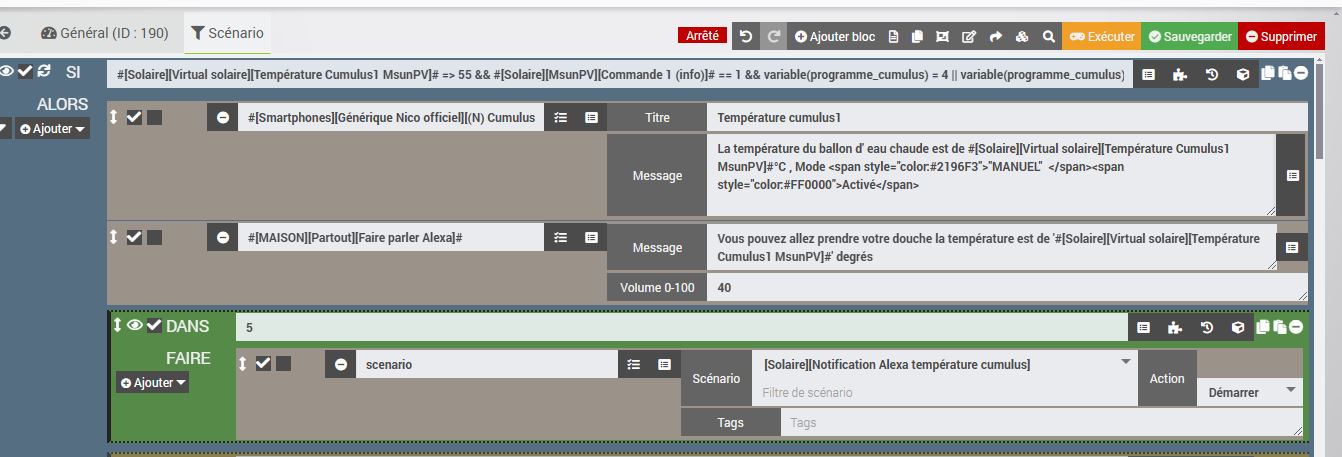Check the parallel box of Cumulus action

(155, 117)
